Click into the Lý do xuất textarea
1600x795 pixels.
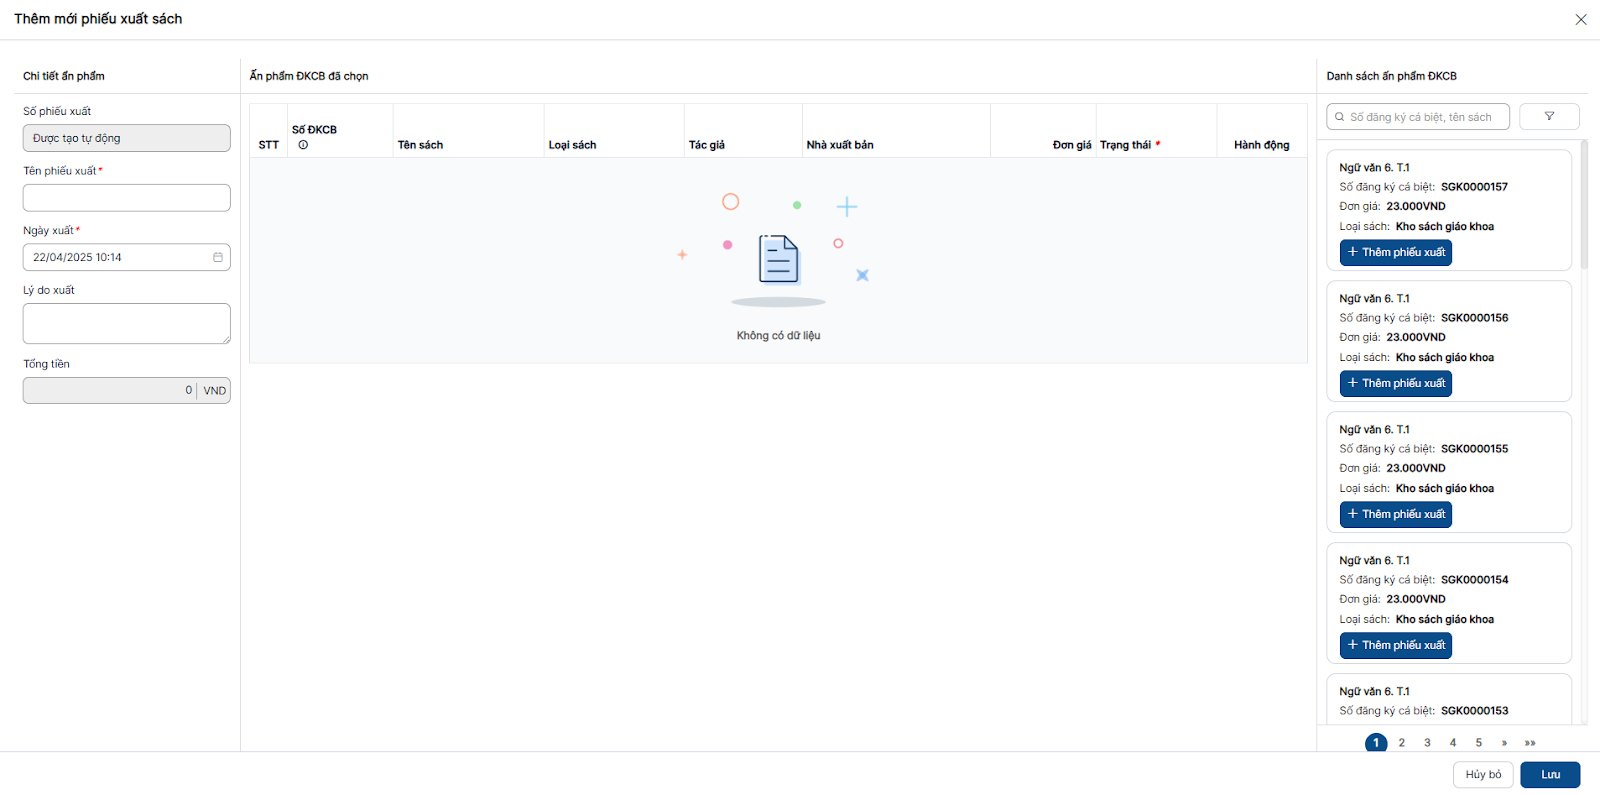click(126, 323)
